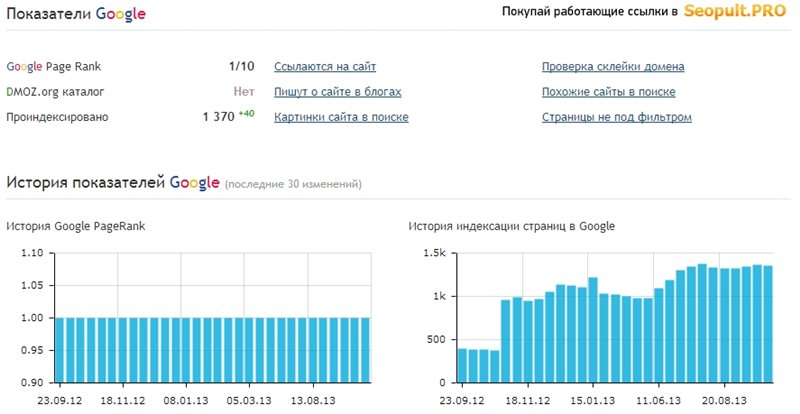Open 'Пишут о сайте в блогах' link
800x414 pixels.
337,92
